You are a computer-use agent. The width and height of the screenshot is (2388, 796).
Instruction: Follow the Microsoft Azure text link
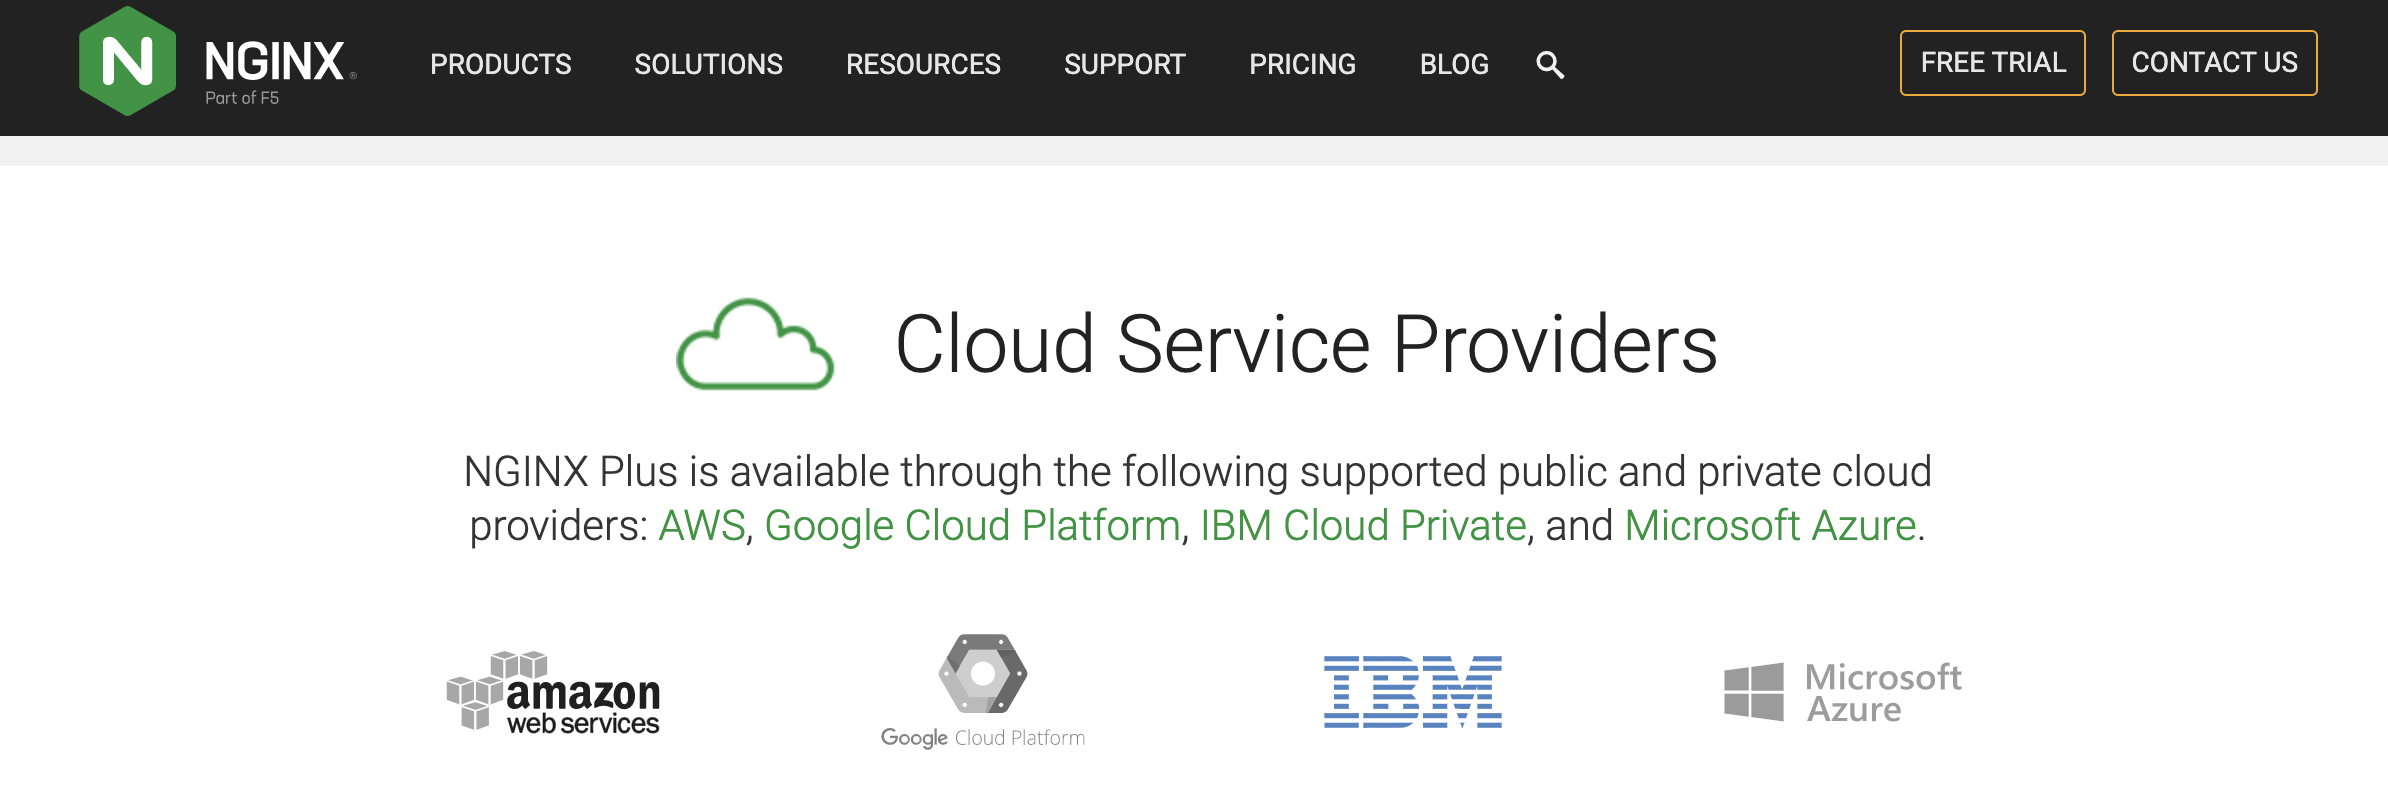1771,526
